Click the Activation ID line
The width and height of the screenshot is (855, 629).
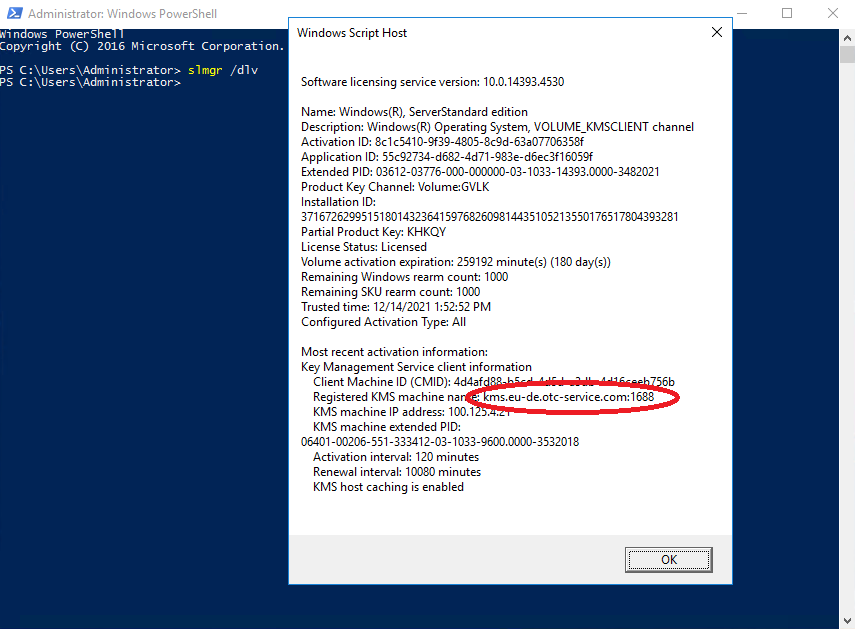pyautogui.click(x=442, y=142)
